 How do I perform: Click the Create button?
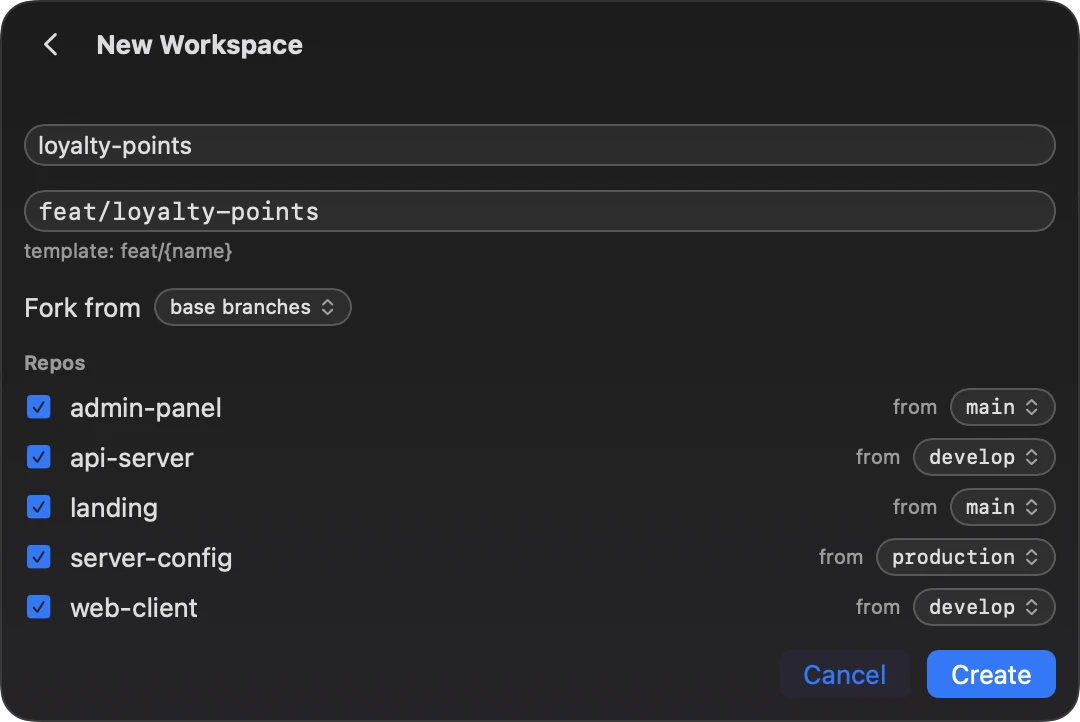point(990,674)
